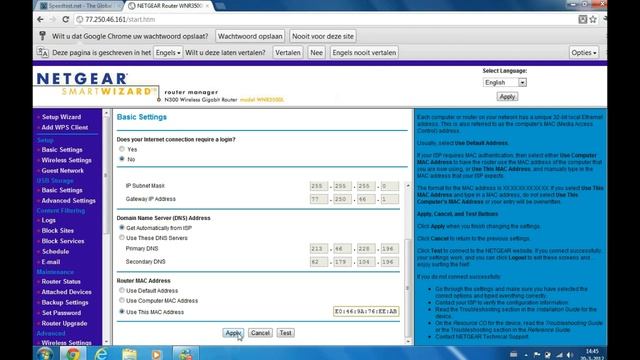Open Wireless Settings under Setup
The width and height of the screenshot is (640, 360).
click(66, 160)
